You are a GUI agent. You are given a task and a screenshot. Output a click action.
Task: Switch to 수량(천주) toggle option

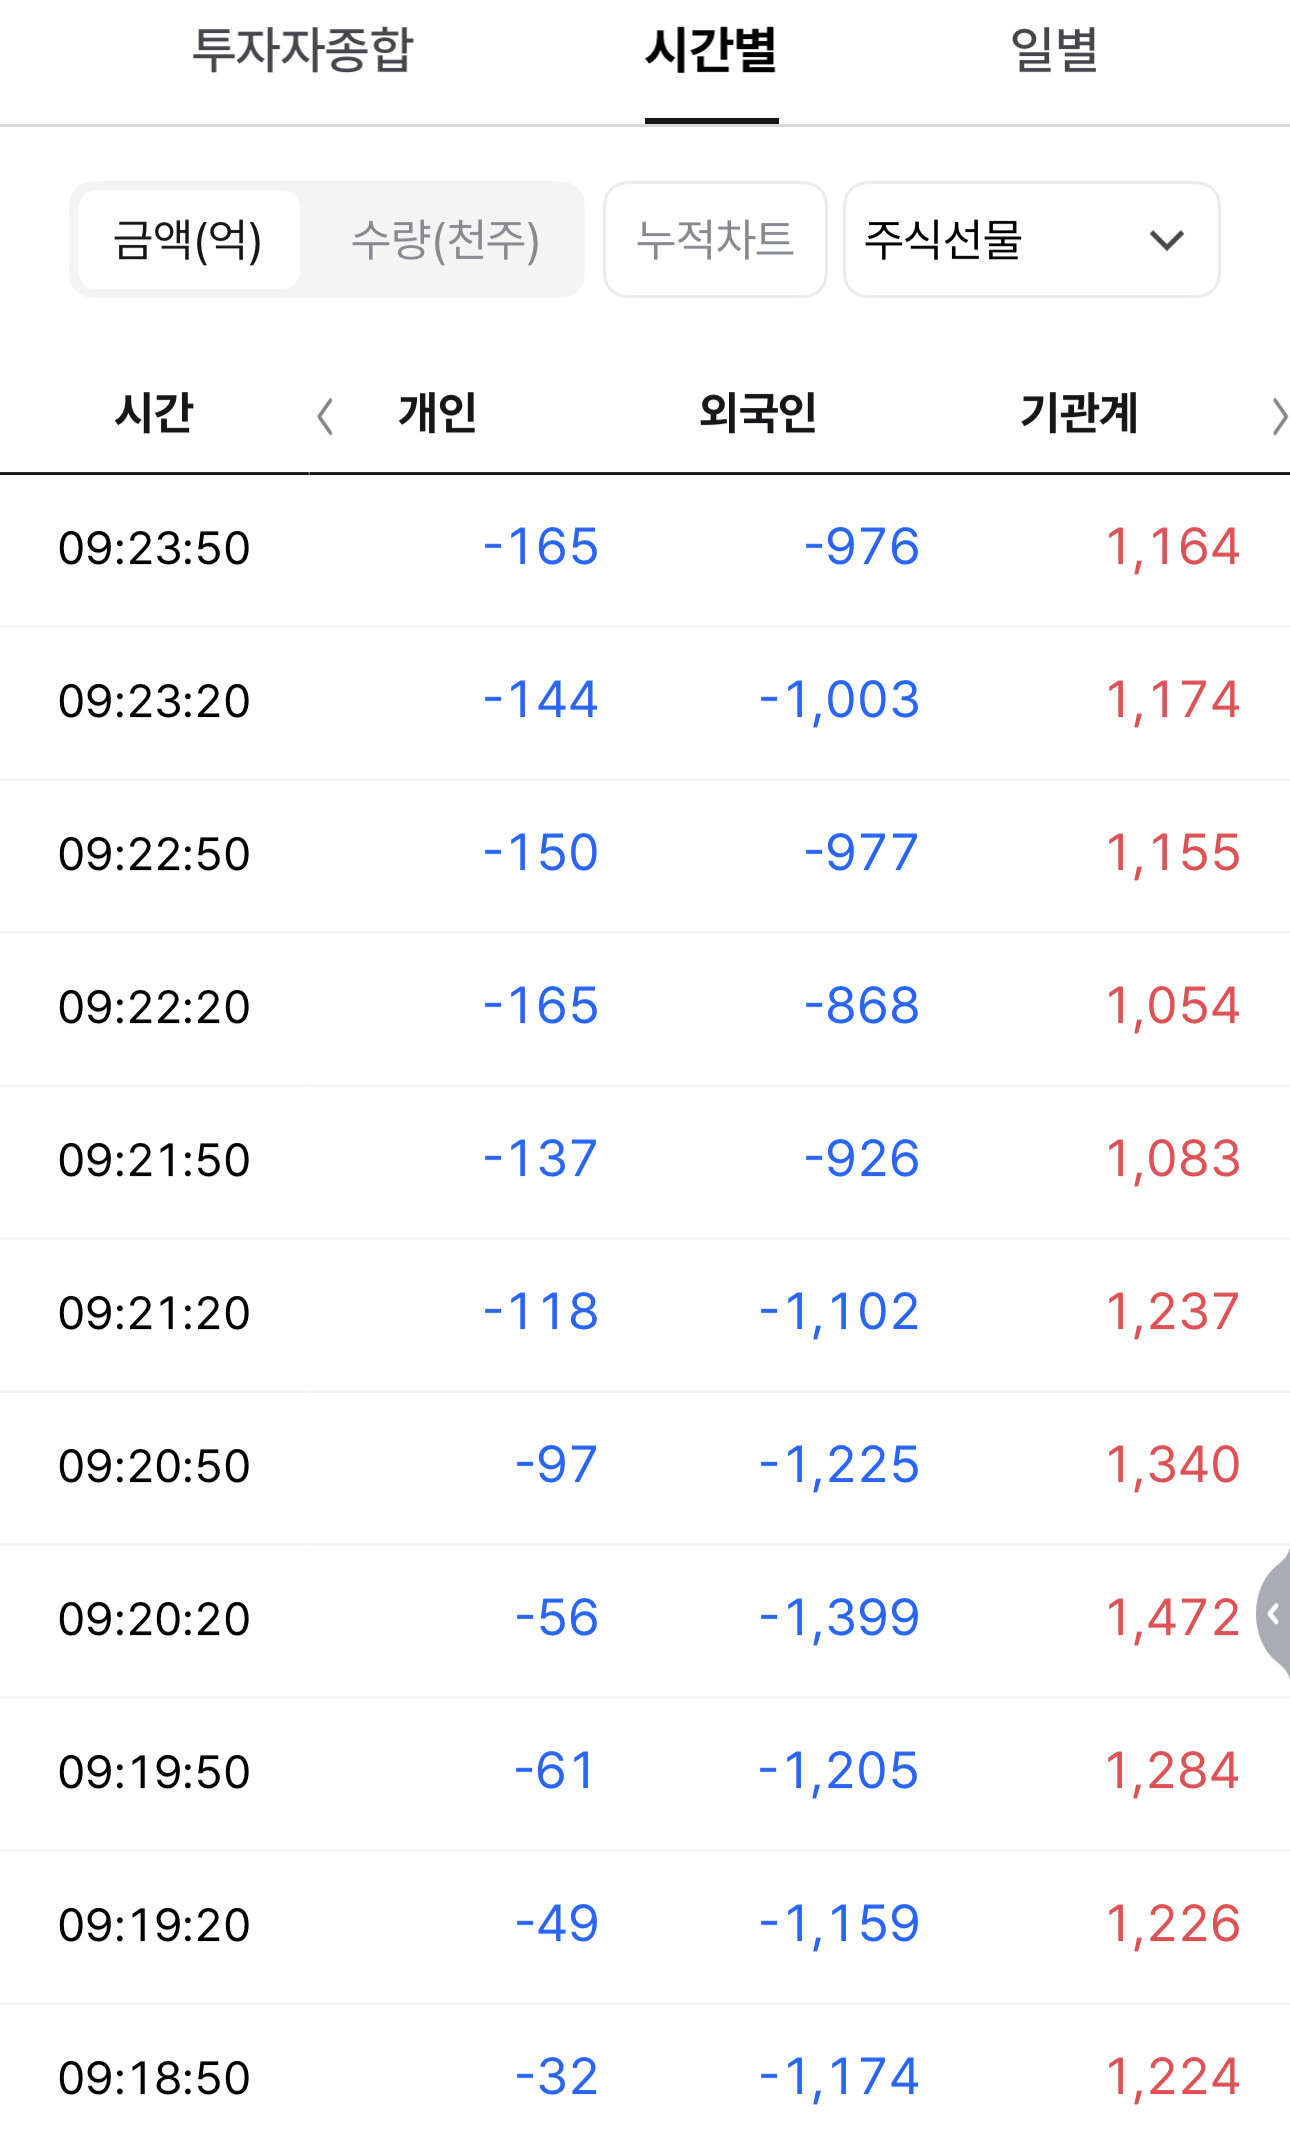[x=445, y=240]
